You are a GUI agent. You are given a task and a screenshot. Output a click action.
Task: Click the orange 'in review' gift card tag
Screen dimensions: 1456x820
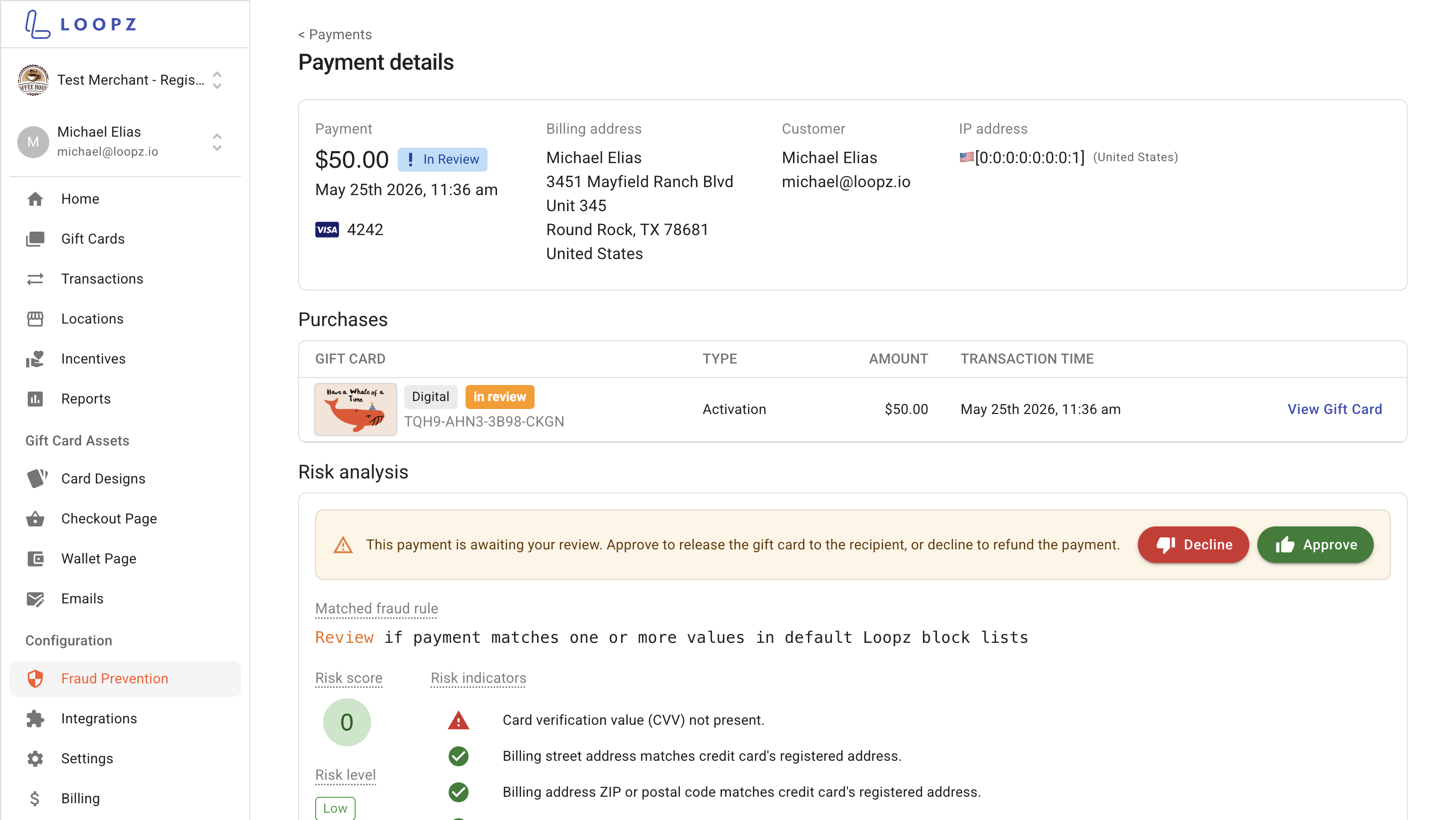pos(500,397)
